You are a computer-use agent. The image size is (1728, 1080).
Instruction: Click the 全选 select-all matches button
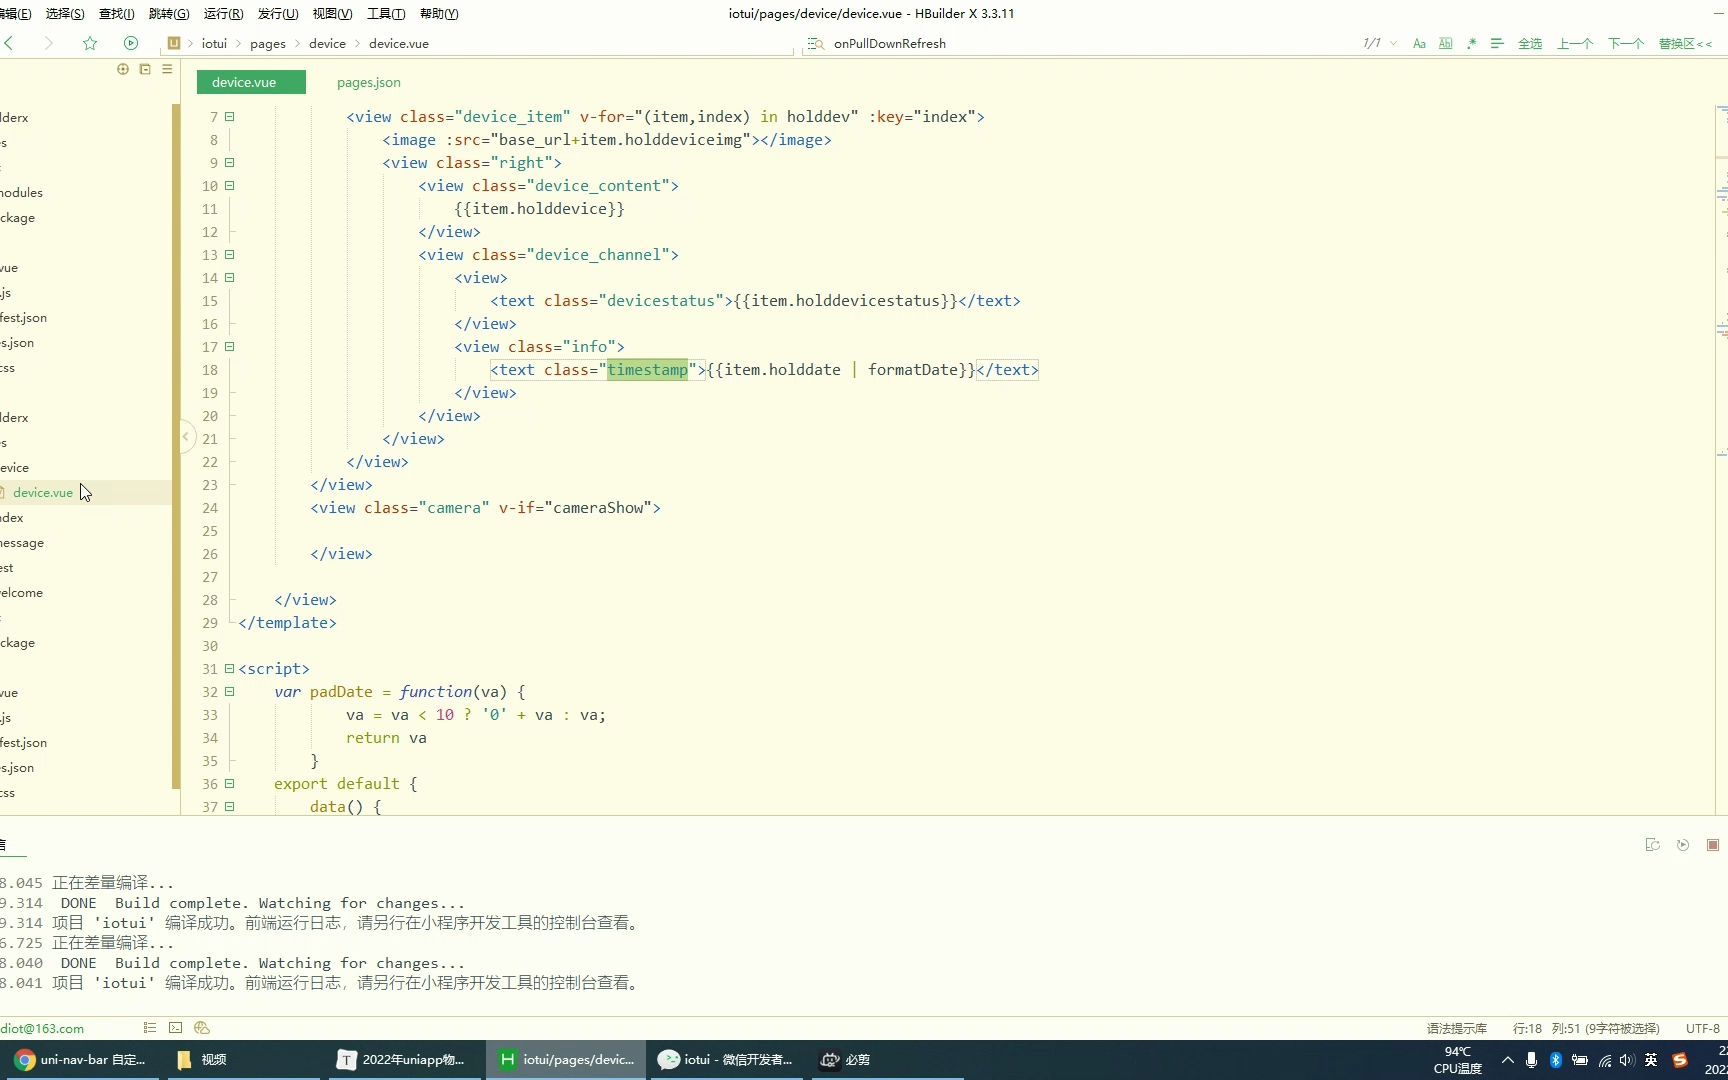(x=1530, y=43)
